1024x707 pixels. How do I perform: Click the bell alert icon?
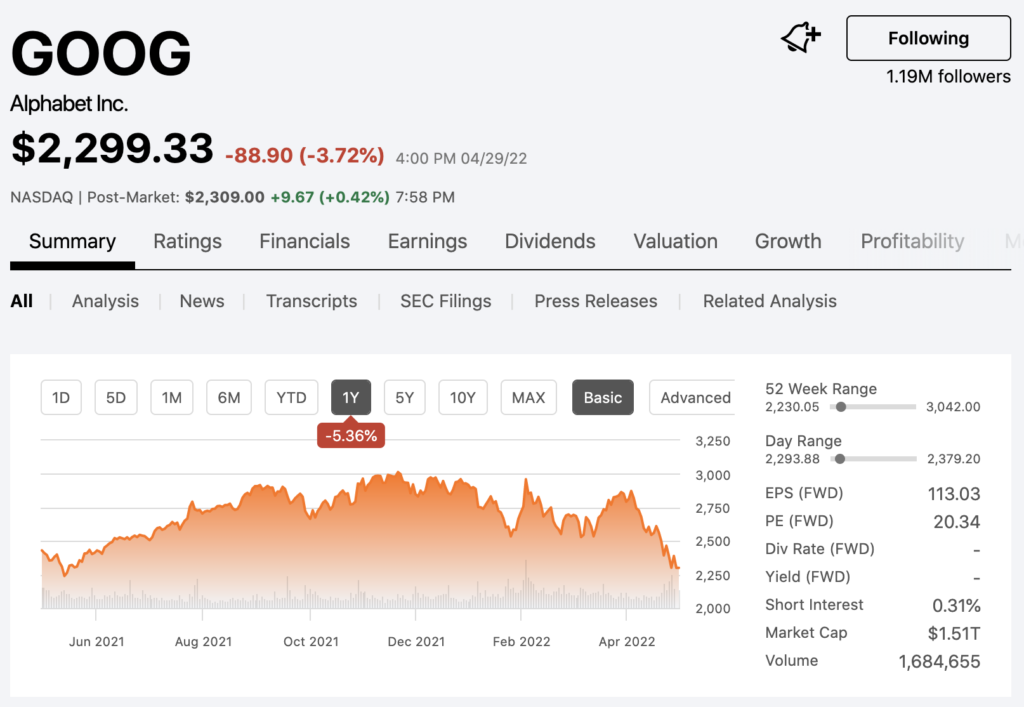click(801, 38)
